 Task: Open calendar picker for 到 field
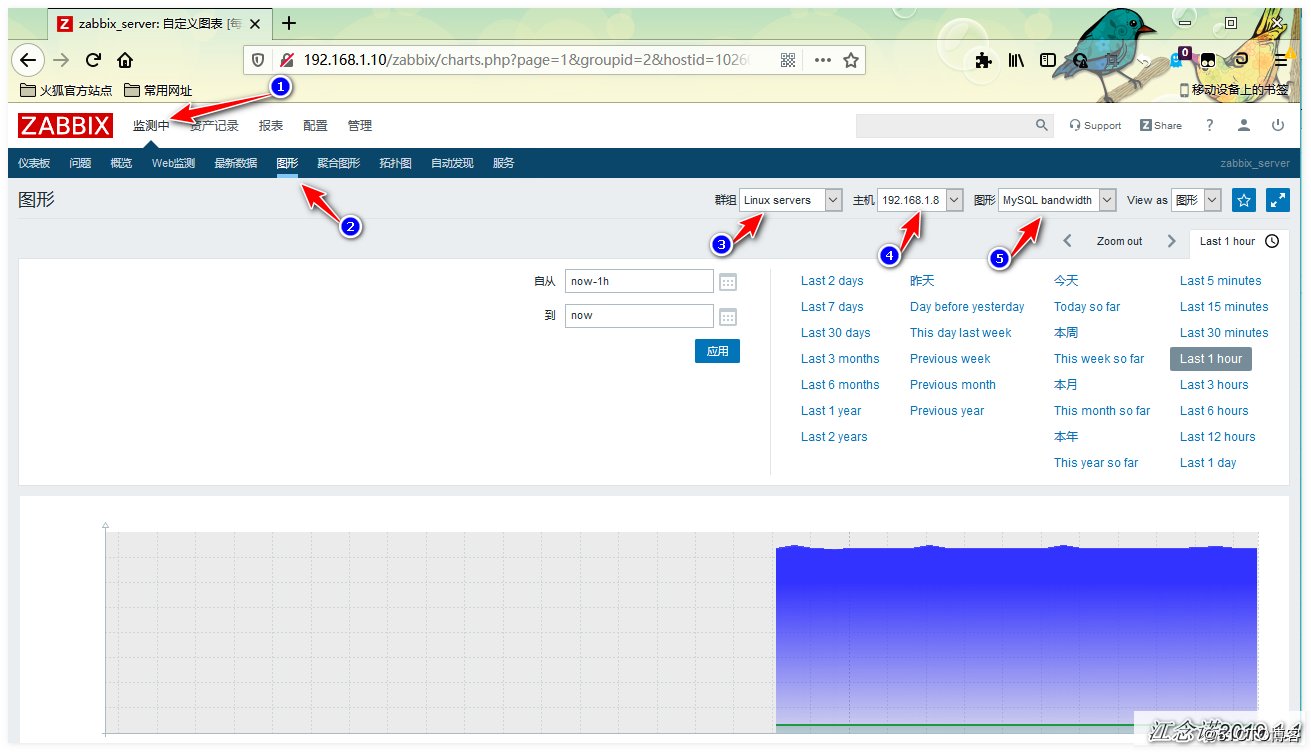[728, 316]
